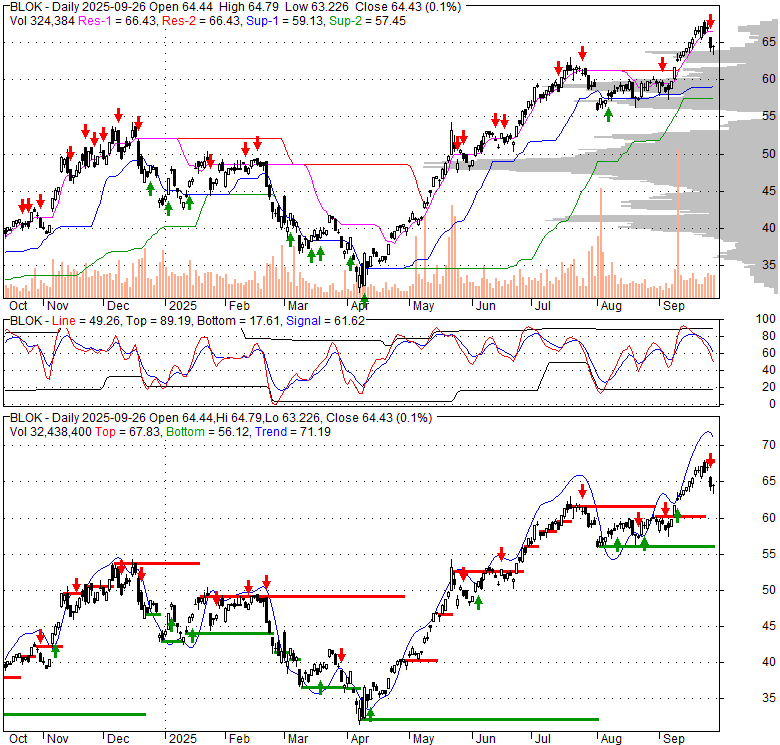Click 'Feb' on the trend chart time axis
Screen dimensions: 780x745
coord(239,739)
